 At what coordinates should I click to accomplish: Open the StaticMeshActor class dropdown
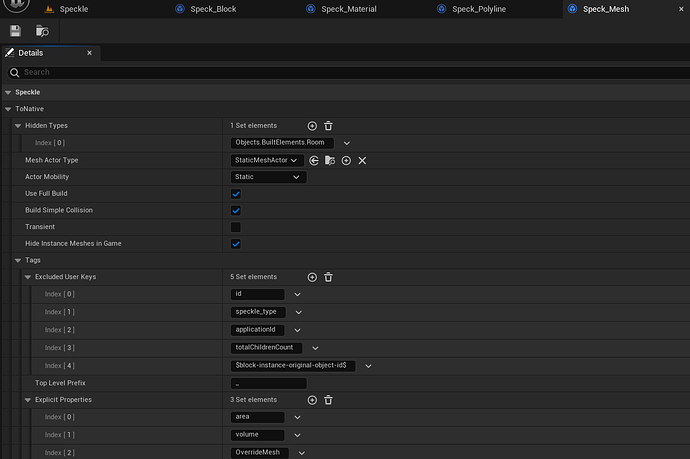[x=267, y=160]
